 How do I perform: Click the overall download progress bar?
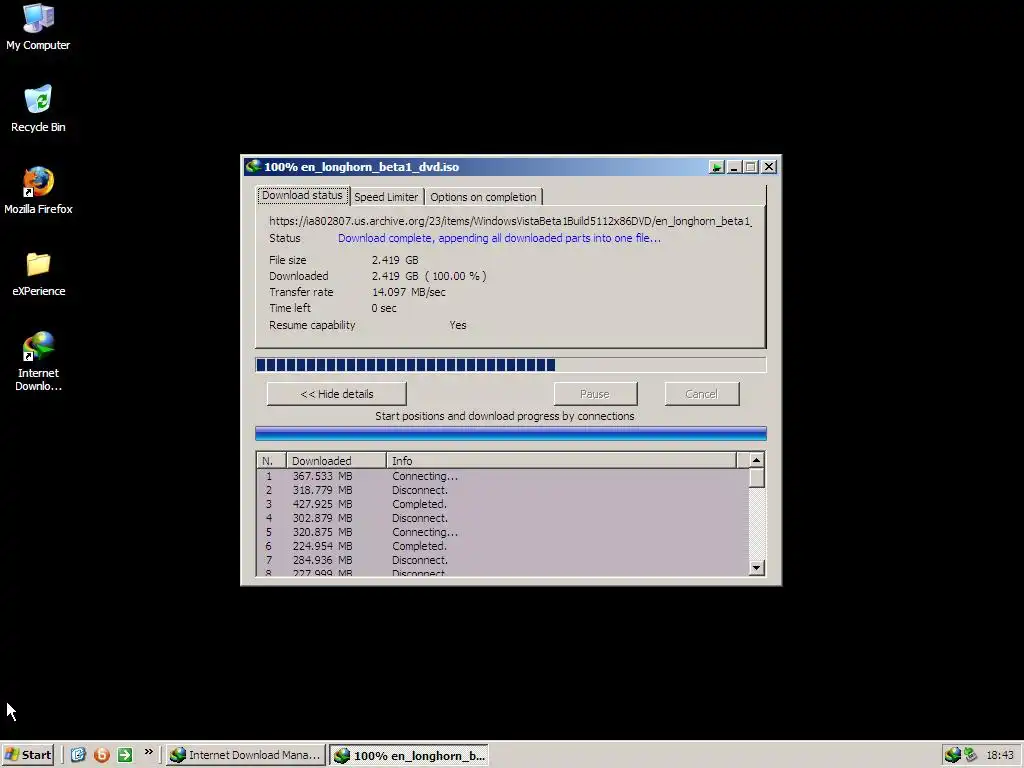click(511, 364)
